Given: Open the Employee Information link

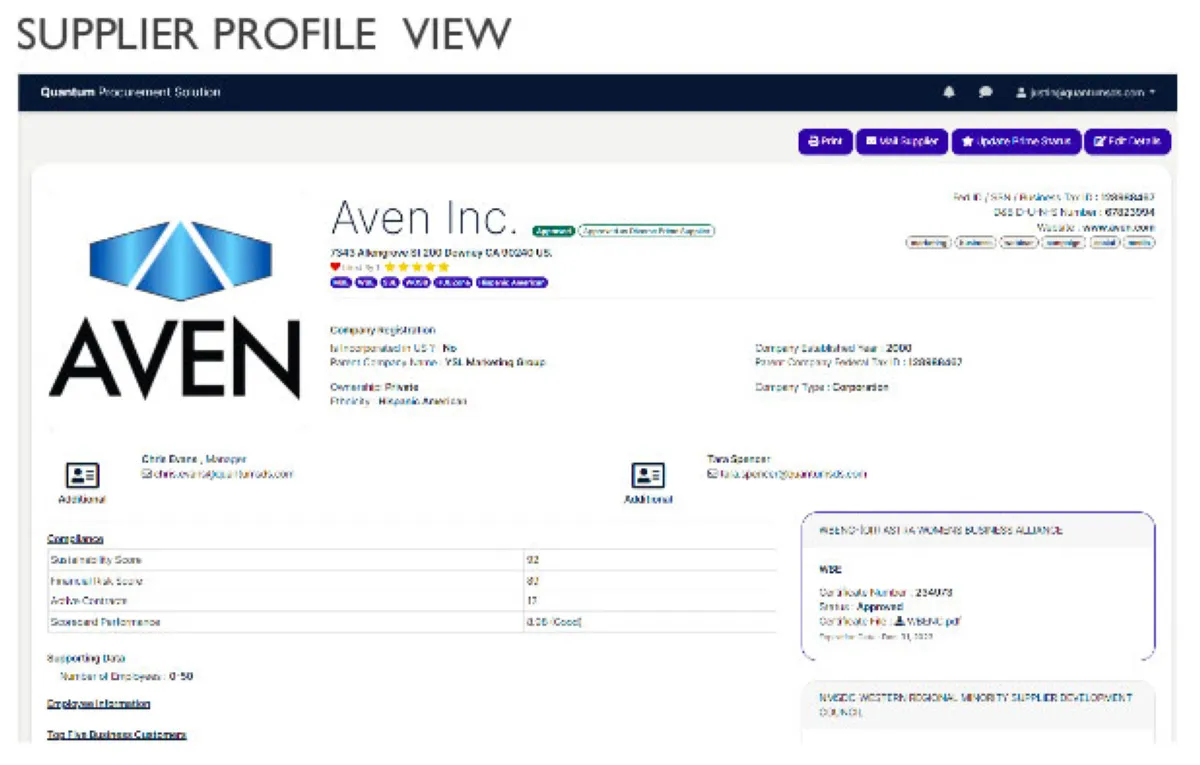Looking at the screenshot, I should click(99, 704).
